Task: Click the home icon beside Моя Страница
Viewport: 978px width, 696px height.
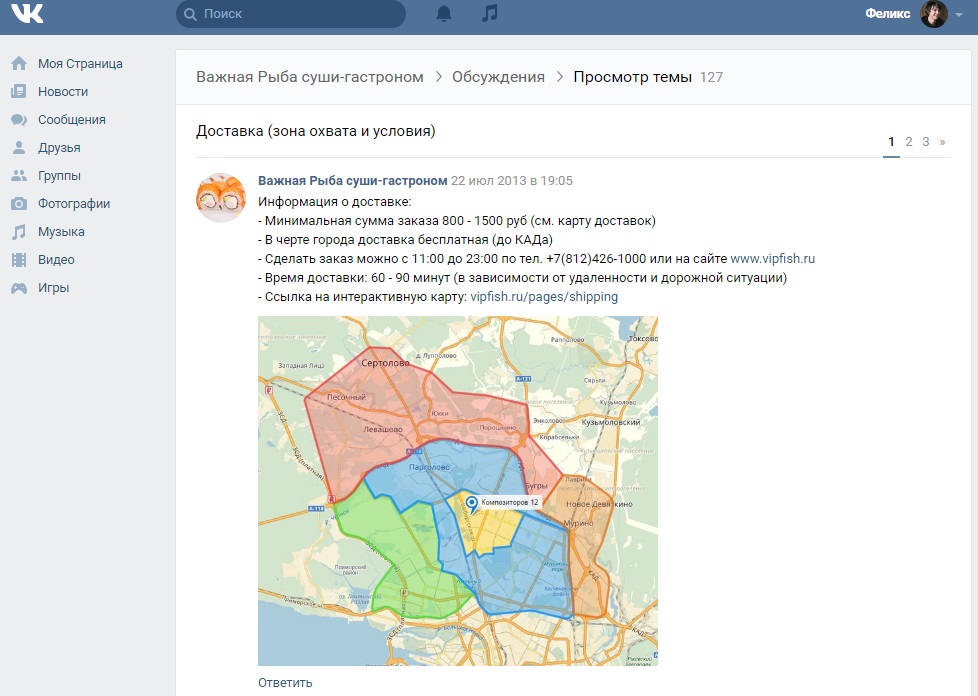Action: tap(19, 64)
